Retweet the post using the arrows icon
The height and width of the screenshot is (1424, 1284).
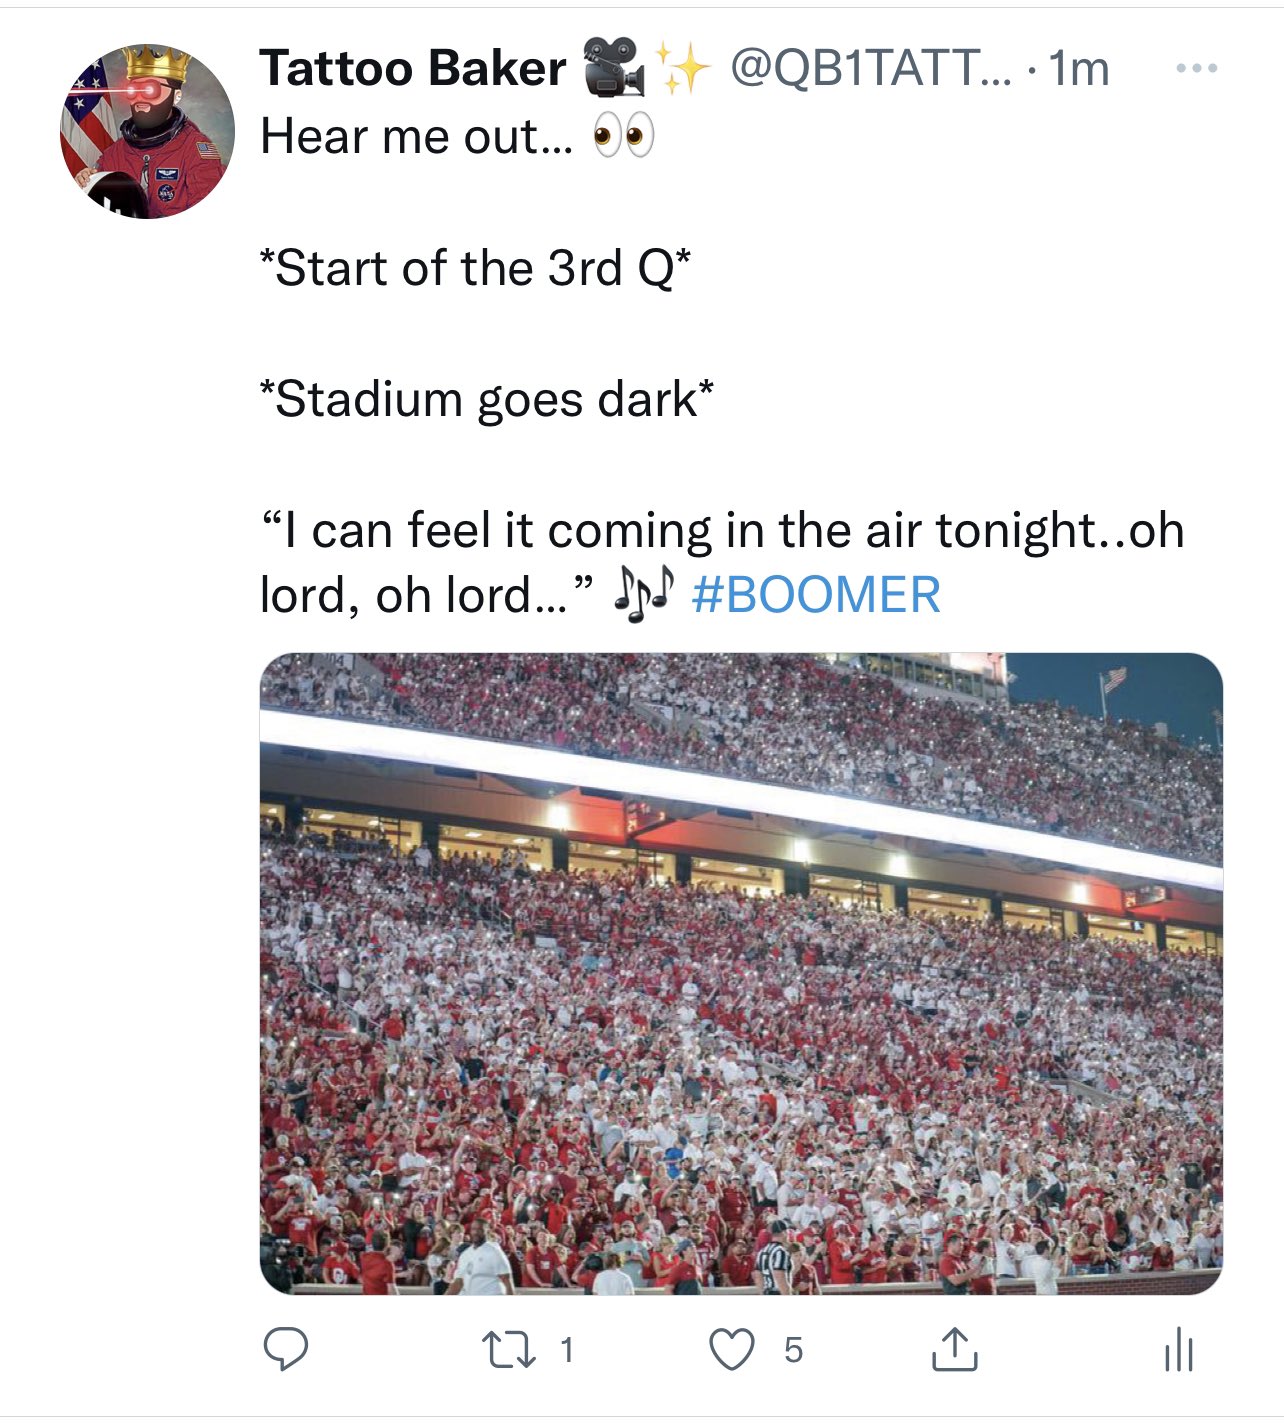pyautogui.click(x=509, y=1350)
